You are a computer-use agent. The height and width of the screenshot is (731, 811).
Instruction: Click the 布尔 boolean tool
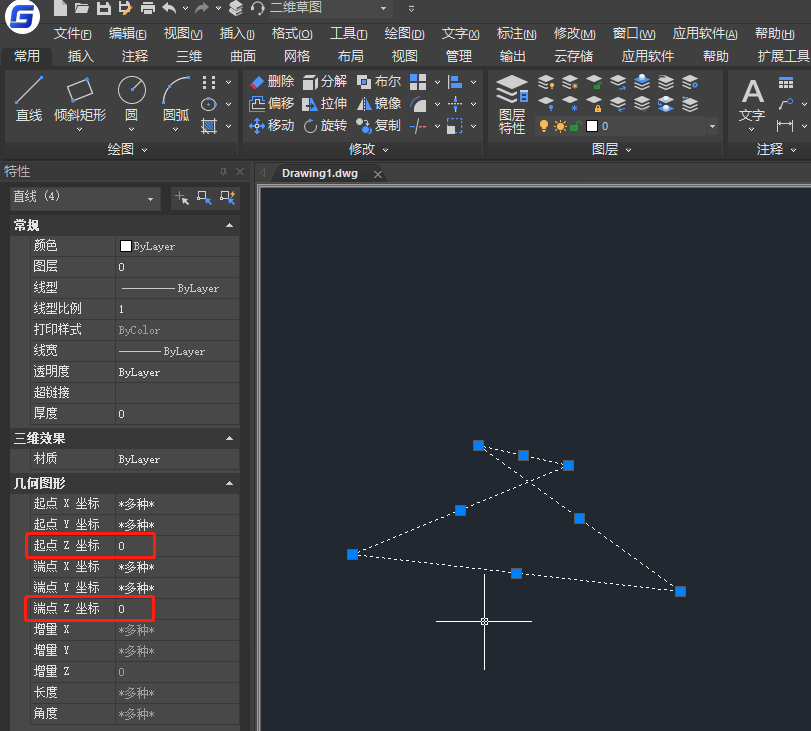point(379,82)
